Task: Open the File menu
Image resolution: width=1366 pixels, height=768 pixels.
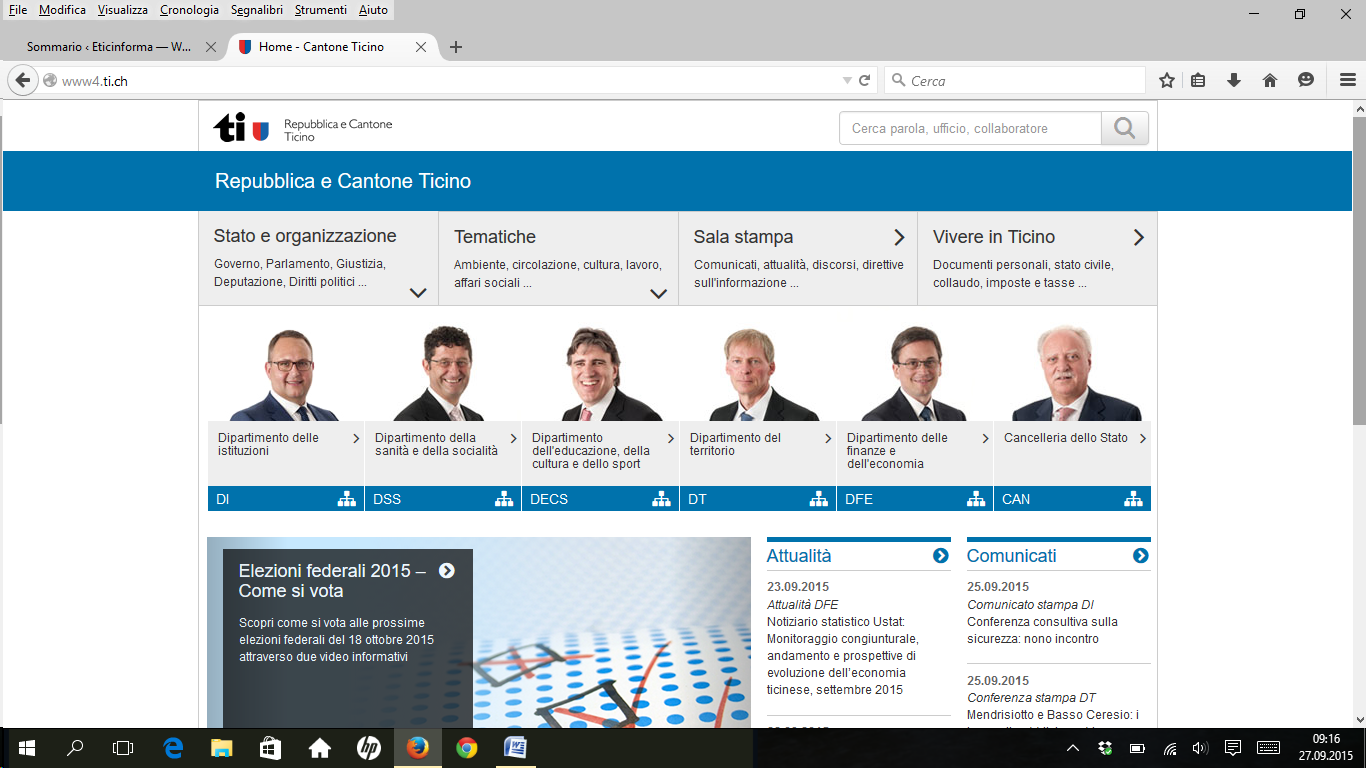Action: tap(18, 10)
